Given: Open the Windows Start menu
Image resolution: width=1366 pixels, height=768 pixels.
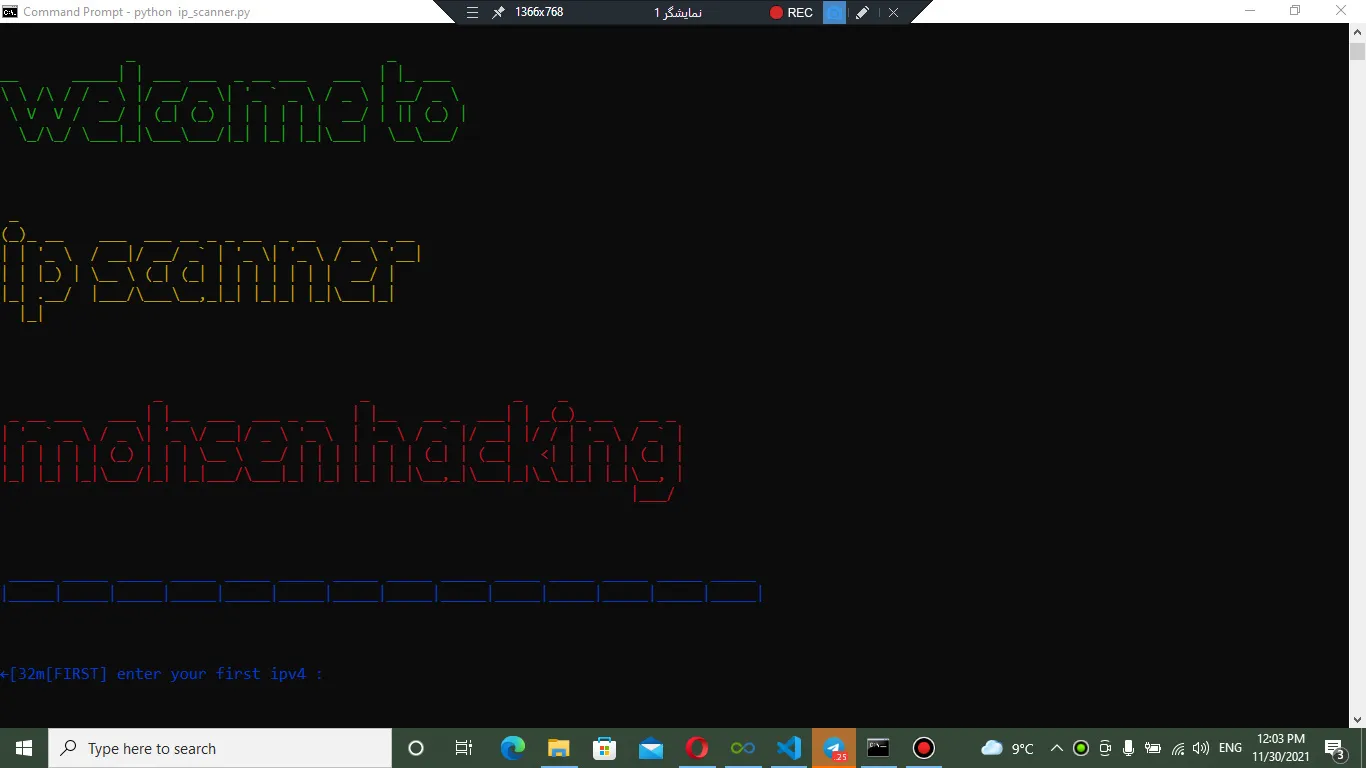Looking at the screenshot, I should point(24,748).
